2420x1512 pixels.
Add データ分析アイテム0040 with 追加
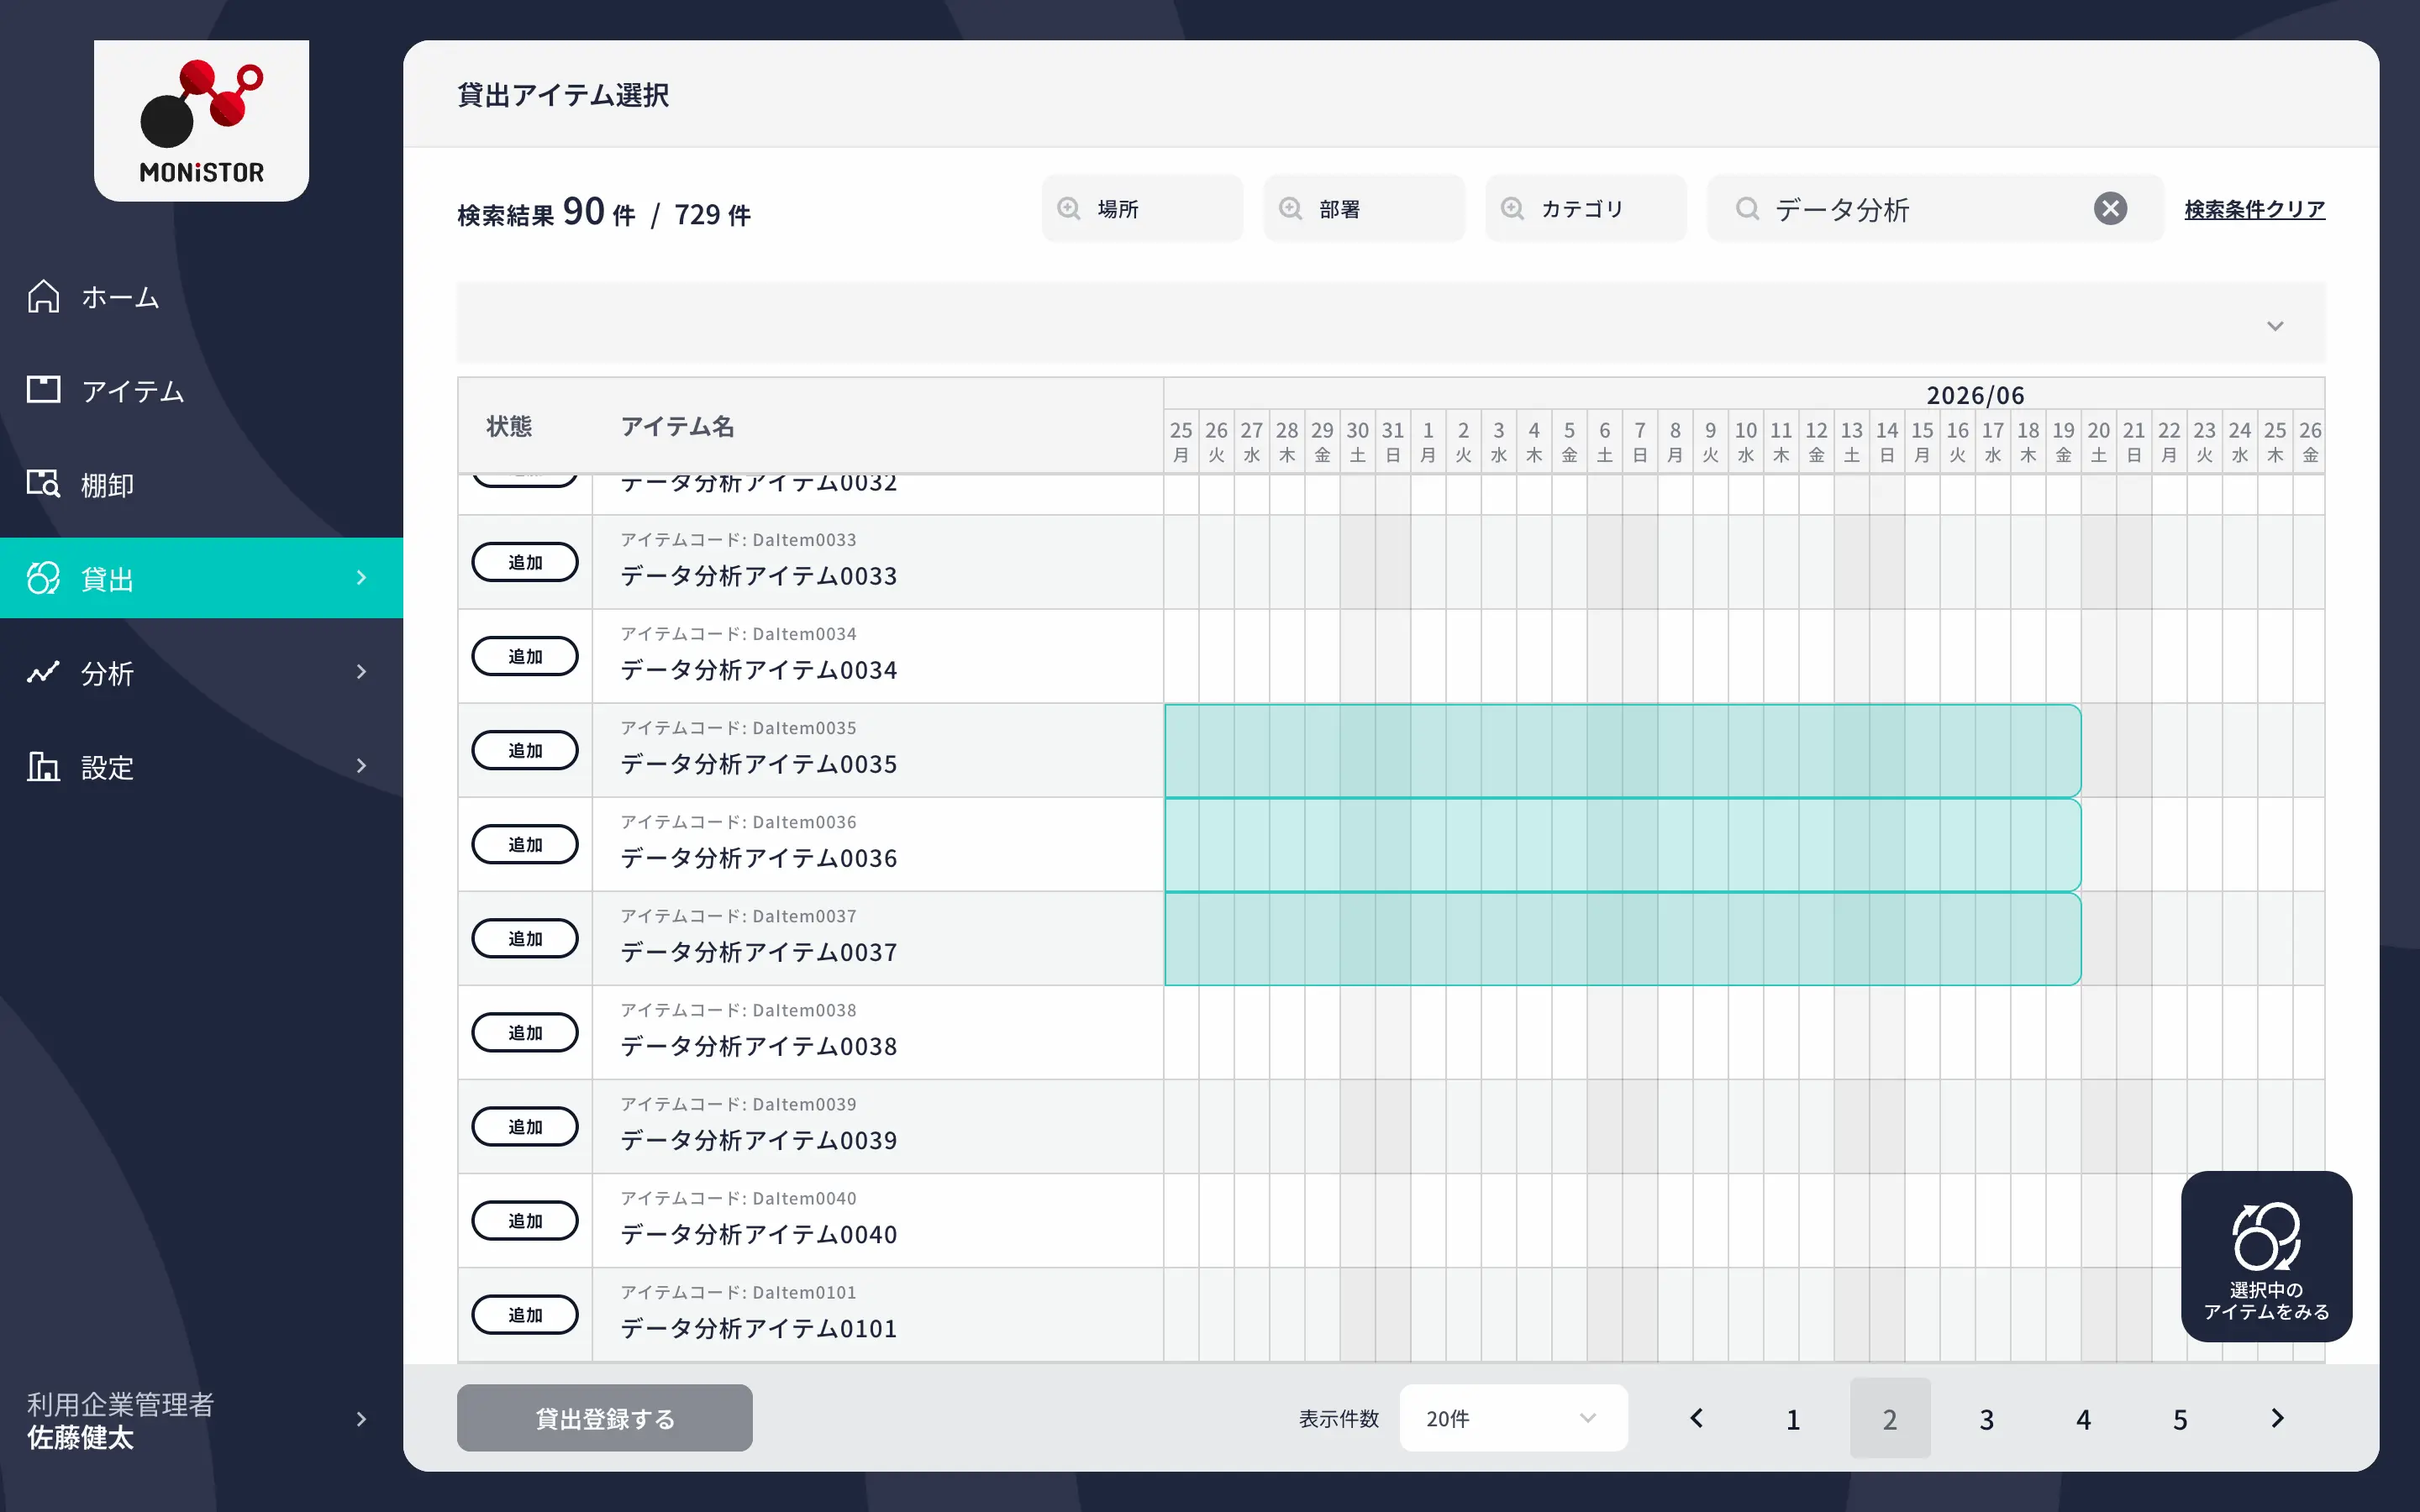525,1220
